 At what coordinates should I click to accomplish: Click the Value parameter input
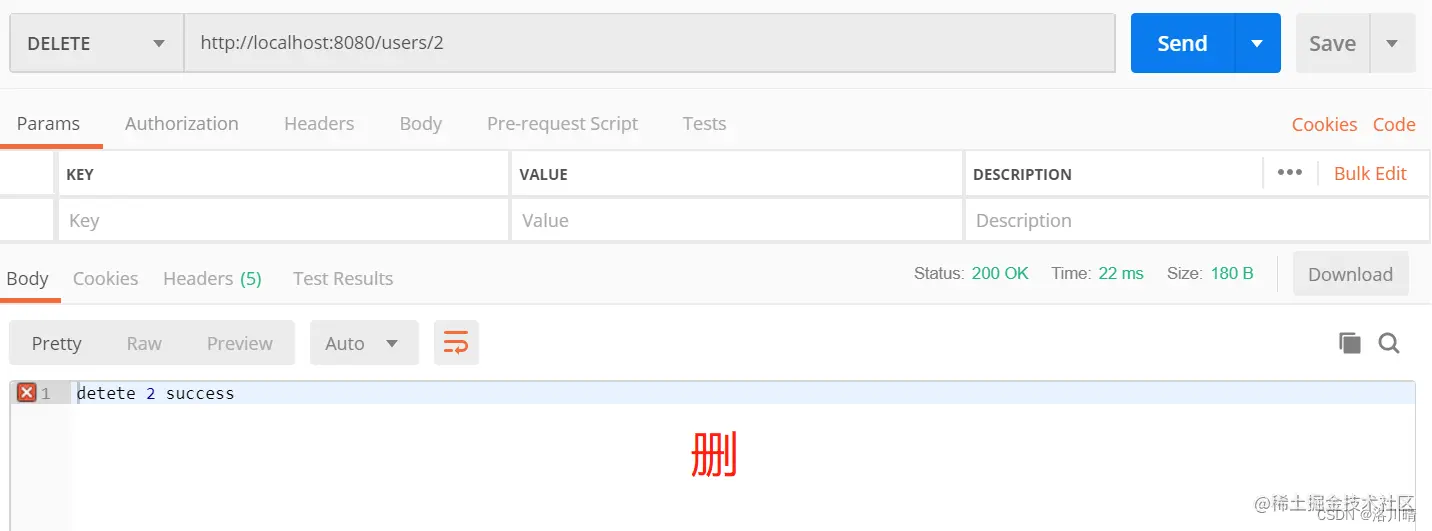pyautogui.click(x=737, y=220)
